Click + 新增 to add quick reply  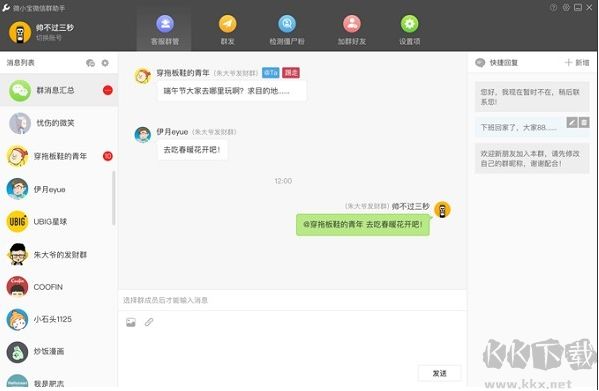click(x=577, y=63)
